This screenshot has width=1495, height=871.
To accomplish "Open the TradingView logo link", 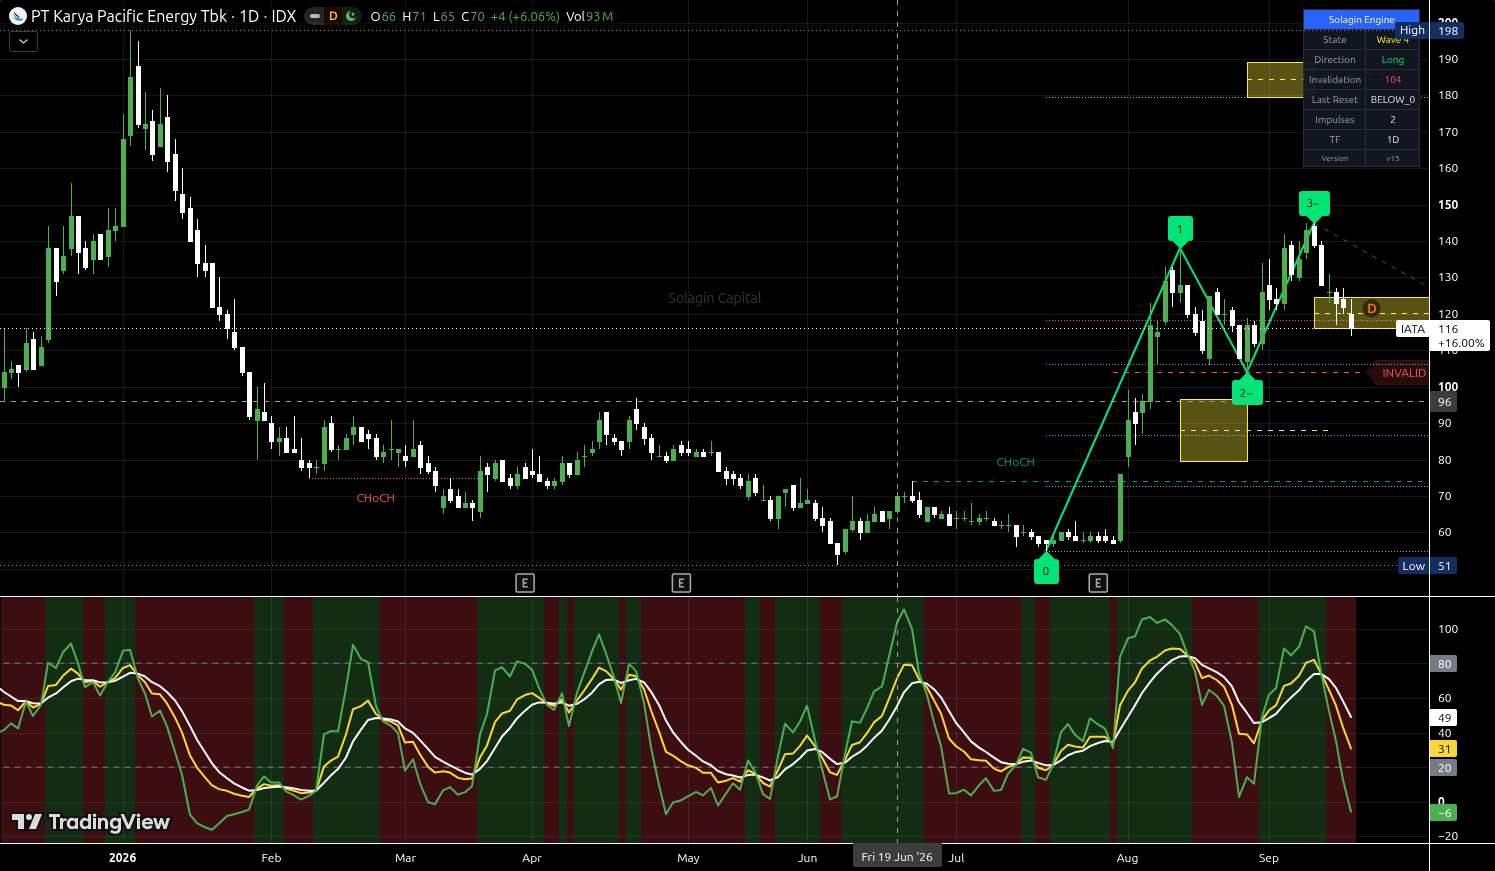I will coord(91,822).
